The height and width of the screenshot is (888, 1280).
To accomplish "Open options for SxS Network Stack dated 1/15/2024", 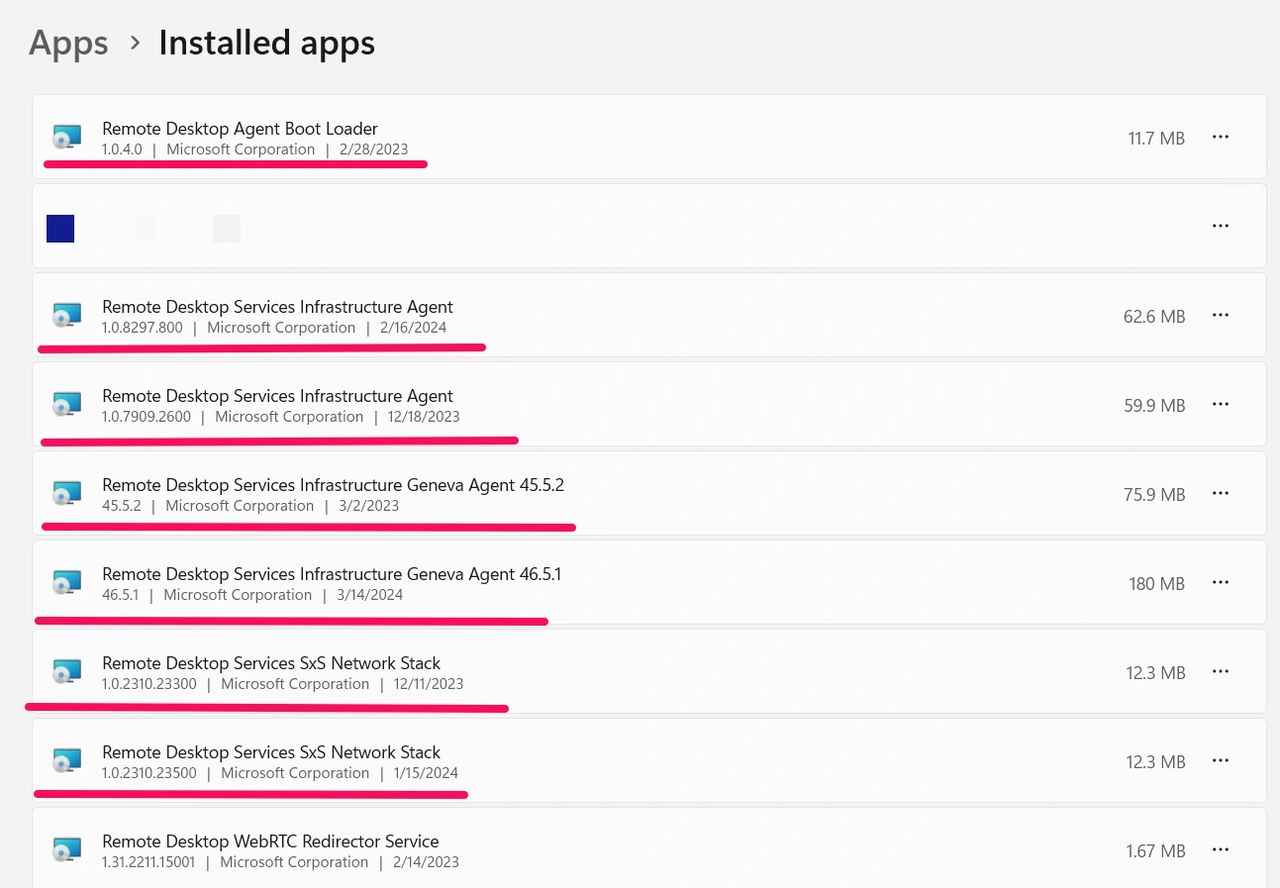I will [1220, 760].
